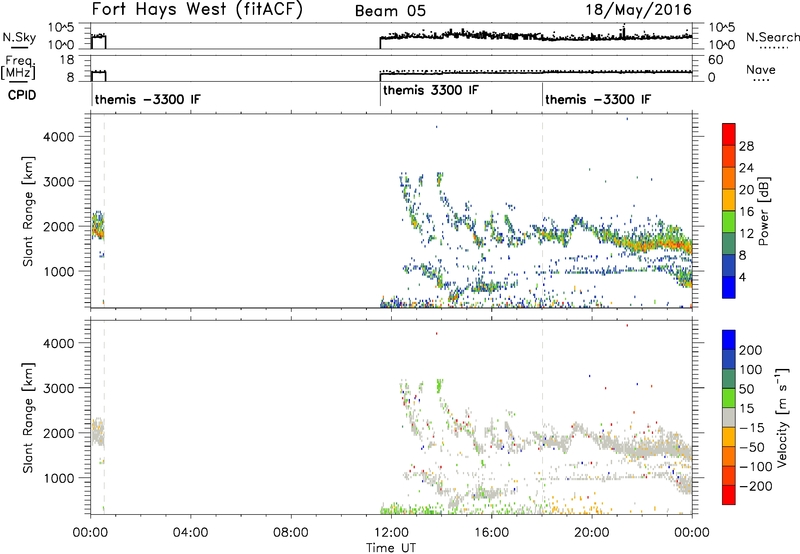Screen dimensions: 800x554
Task: Click the 'Beam 05' label
Action: [x=390, y=11]
